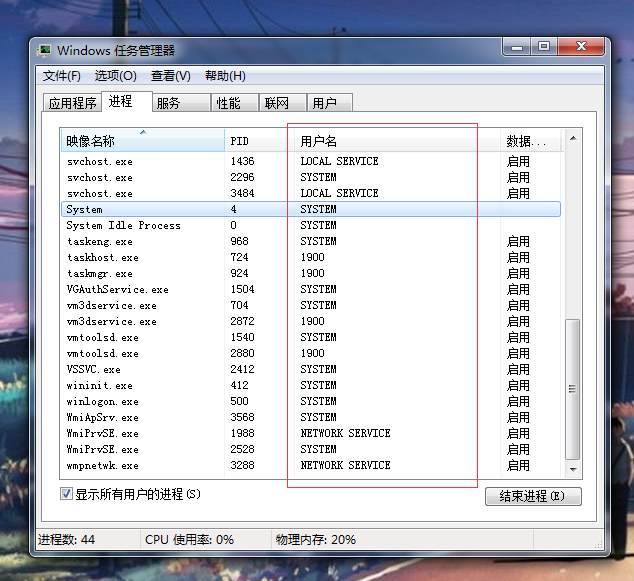Sort by 数据... column header

tap(530, 141)
